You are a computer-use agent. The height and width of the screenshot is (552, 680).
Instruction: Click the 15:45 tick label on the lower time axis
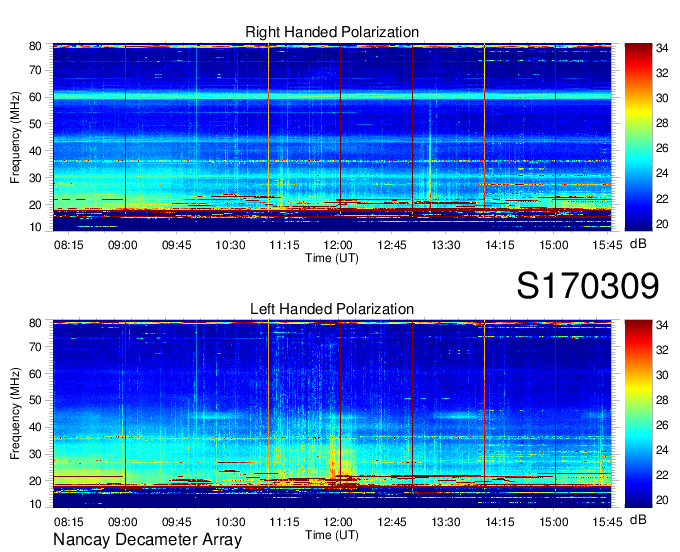point(607,522)
